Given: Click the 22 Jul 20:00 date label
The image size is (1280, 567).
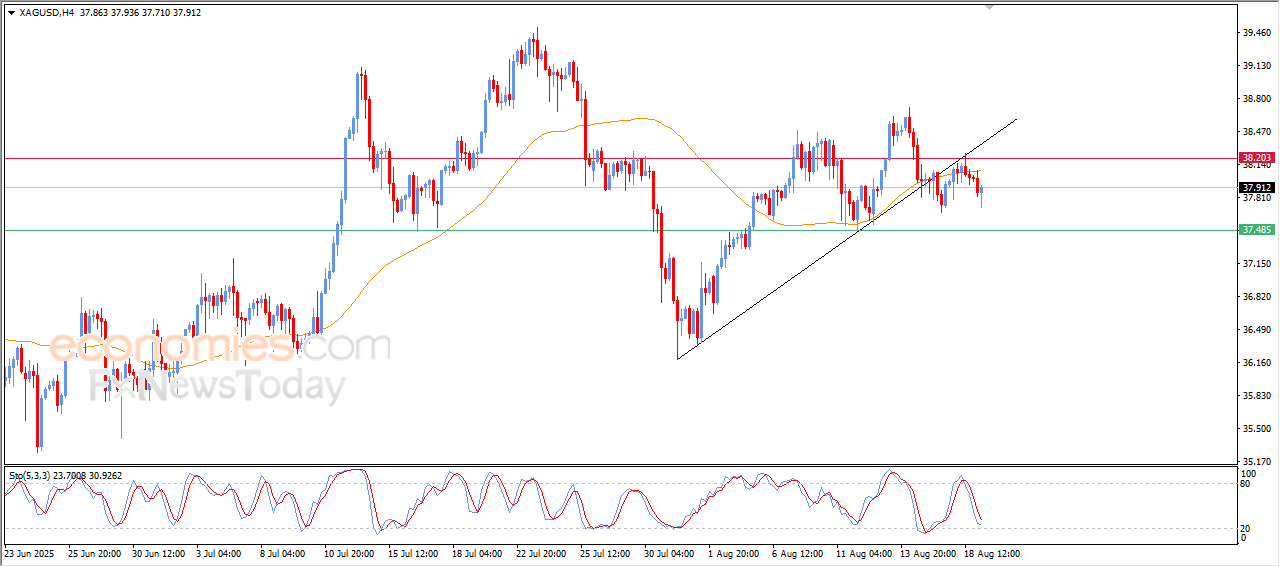Looking at the screenshot, I should point(543,553).
